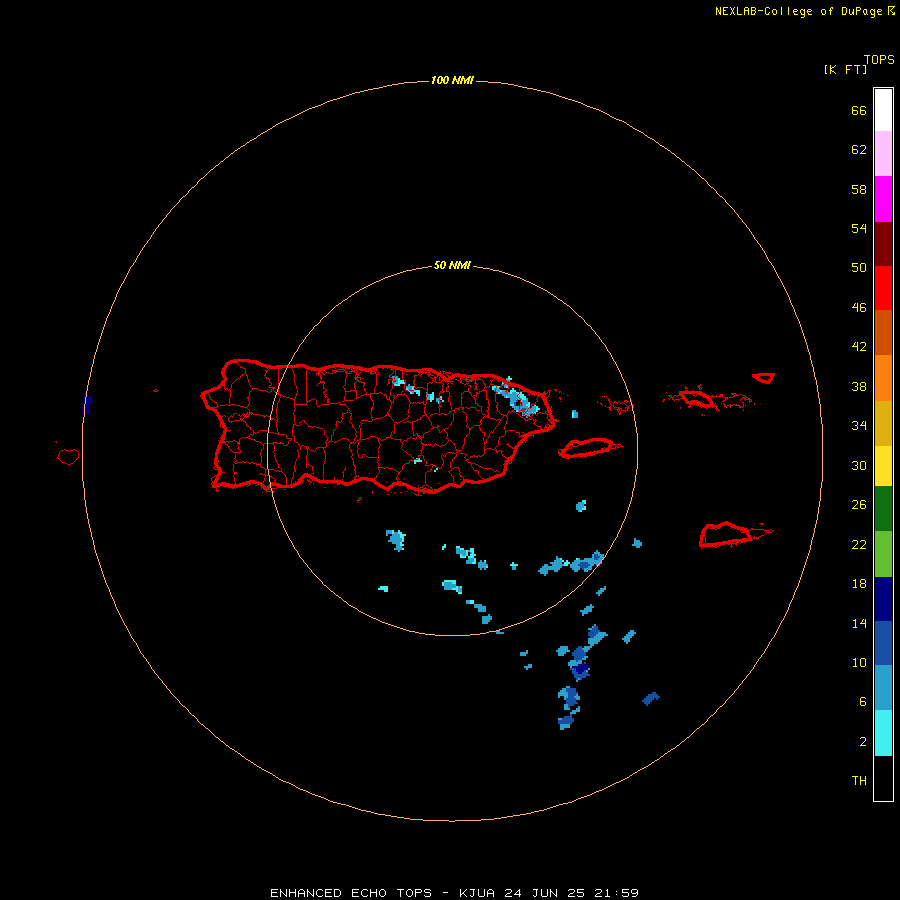Click legend value 14

(x=859, y=623)
